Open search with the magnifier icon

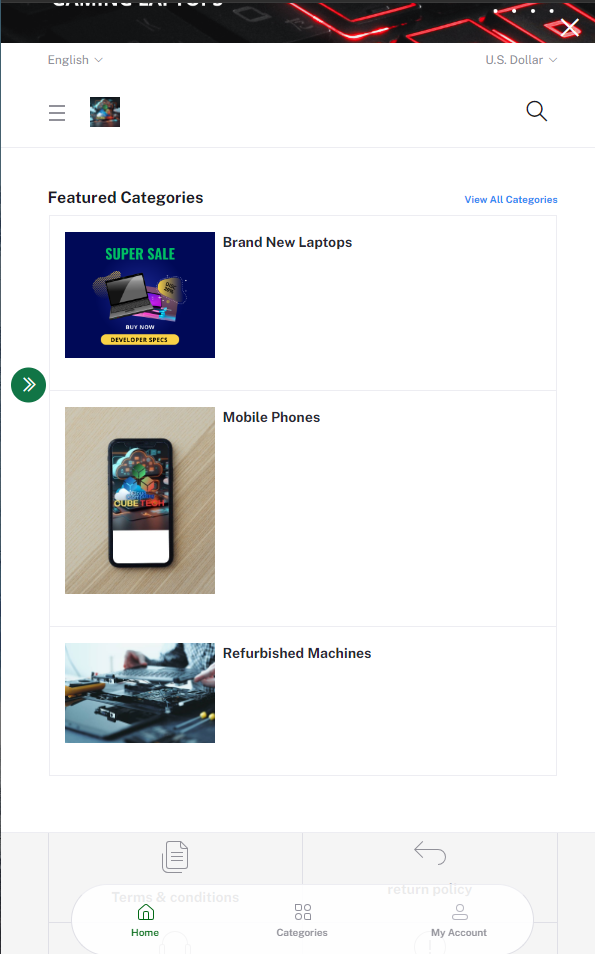(536, 111)
